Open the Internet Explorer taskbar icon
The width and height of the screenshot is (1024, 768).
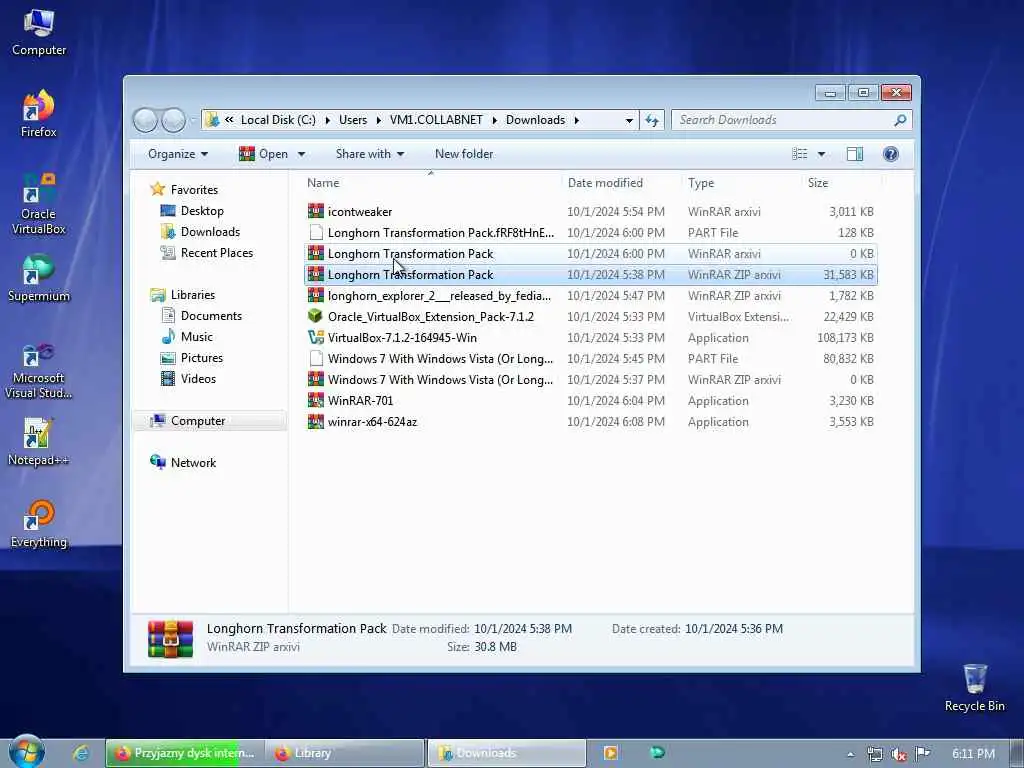tap(80, 753)
